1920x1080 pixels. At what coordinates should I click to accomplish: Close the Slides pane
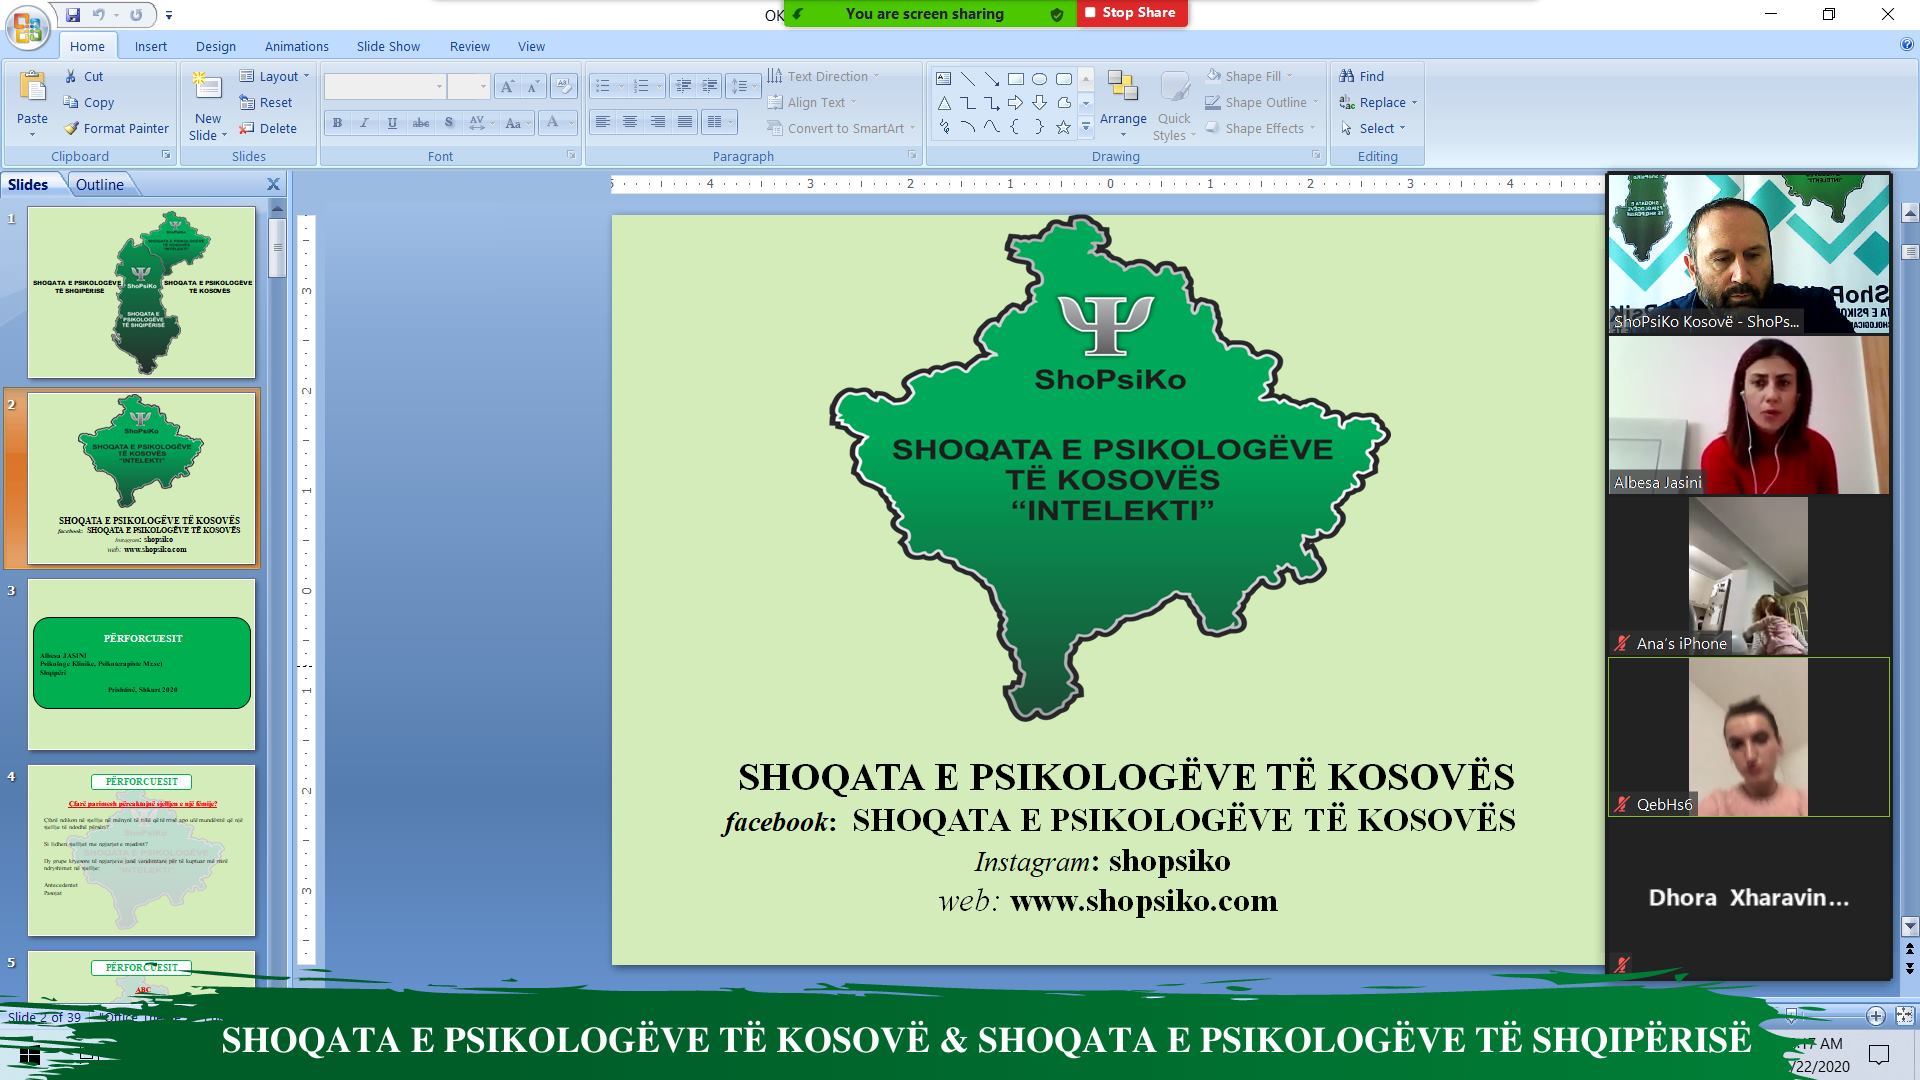273,184
